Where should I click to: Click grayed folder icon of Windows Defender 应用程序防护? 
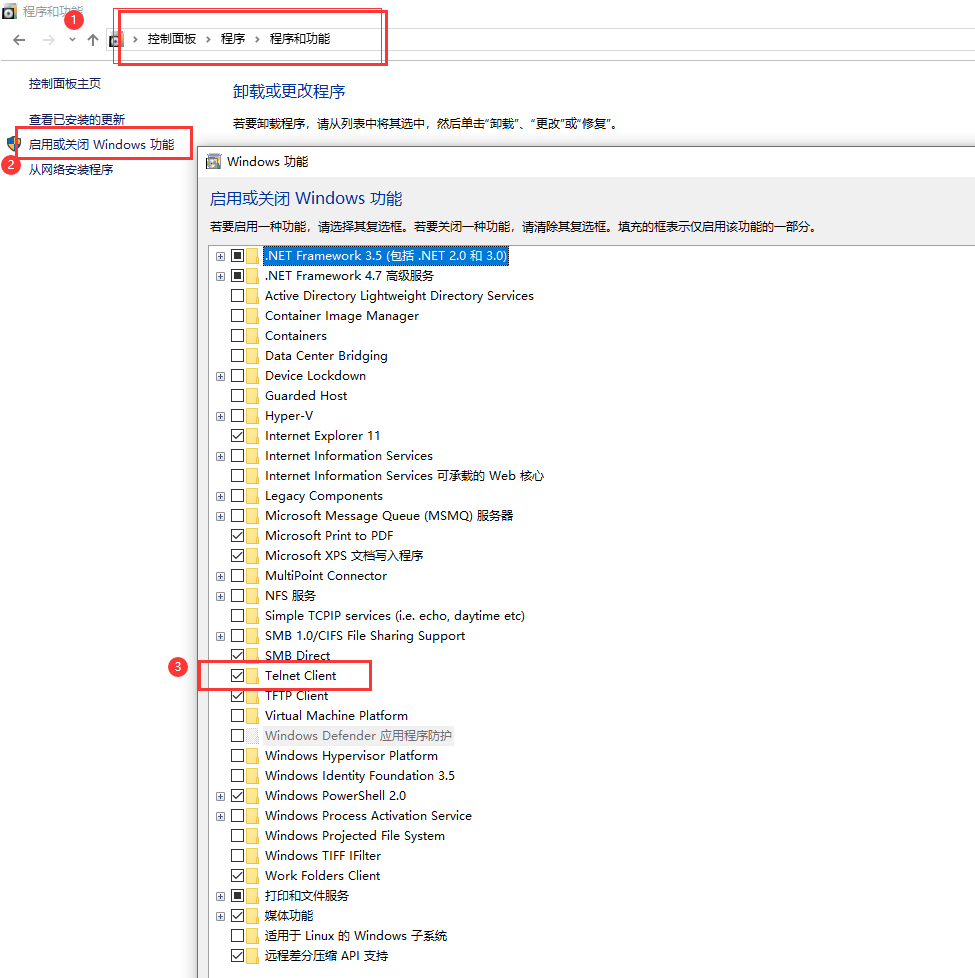point(252,735)
